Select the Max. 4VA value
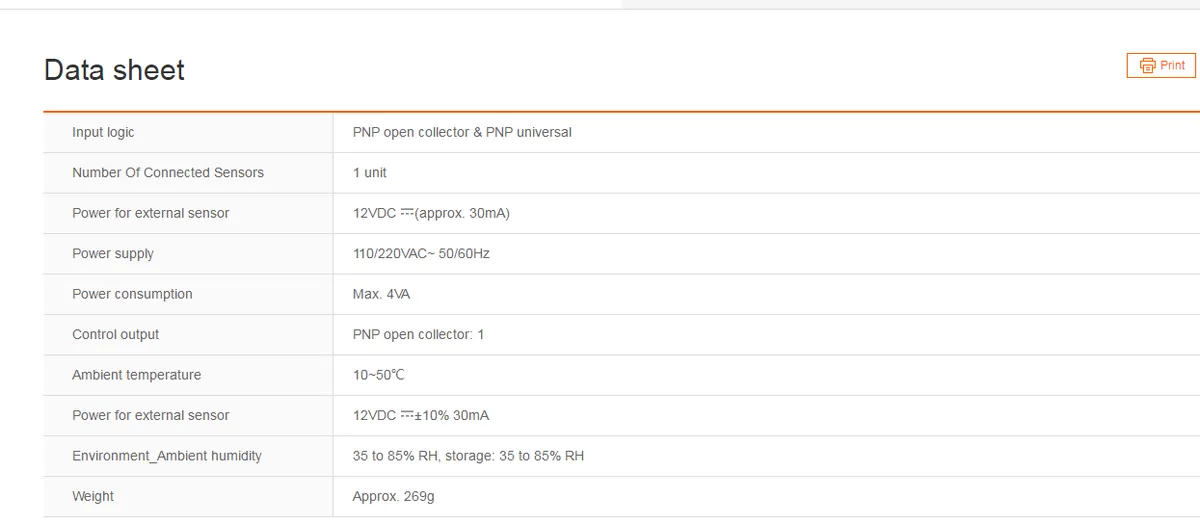The width and height of the screenshot is (1200, 524). click(x=381, y=294)
